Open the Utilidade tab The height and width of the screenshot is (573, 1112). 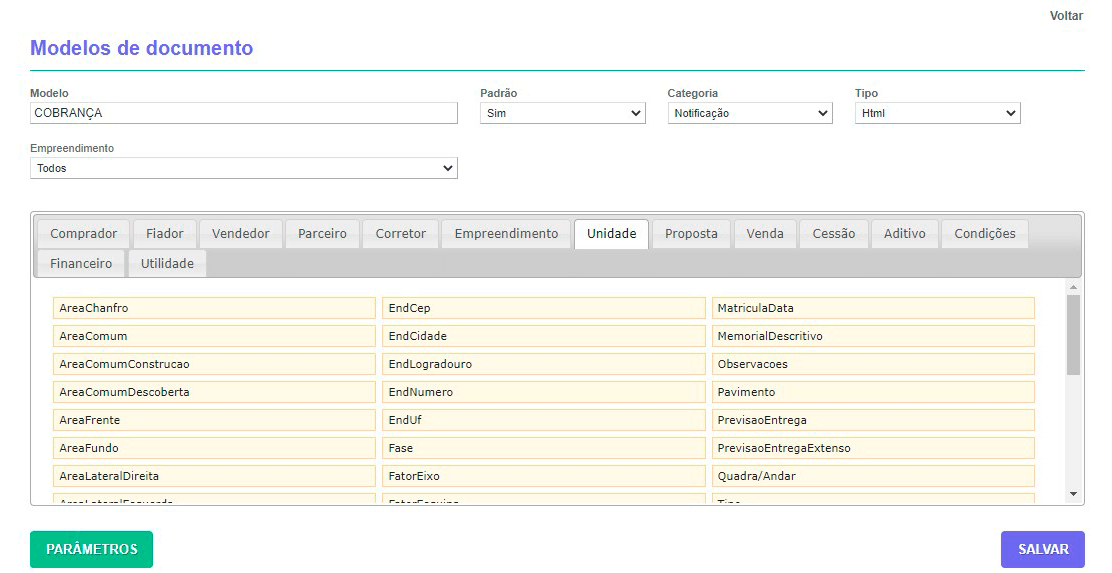167,264
